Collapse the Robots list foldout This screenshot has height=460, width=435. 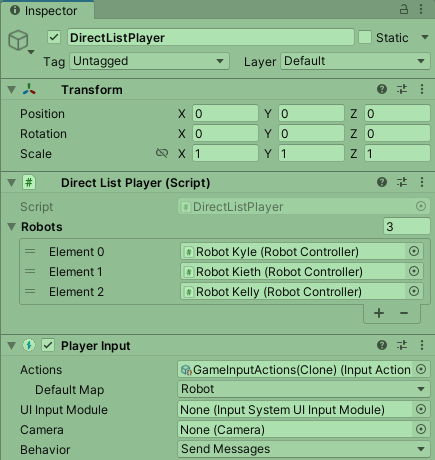click(x=11, y=227)
